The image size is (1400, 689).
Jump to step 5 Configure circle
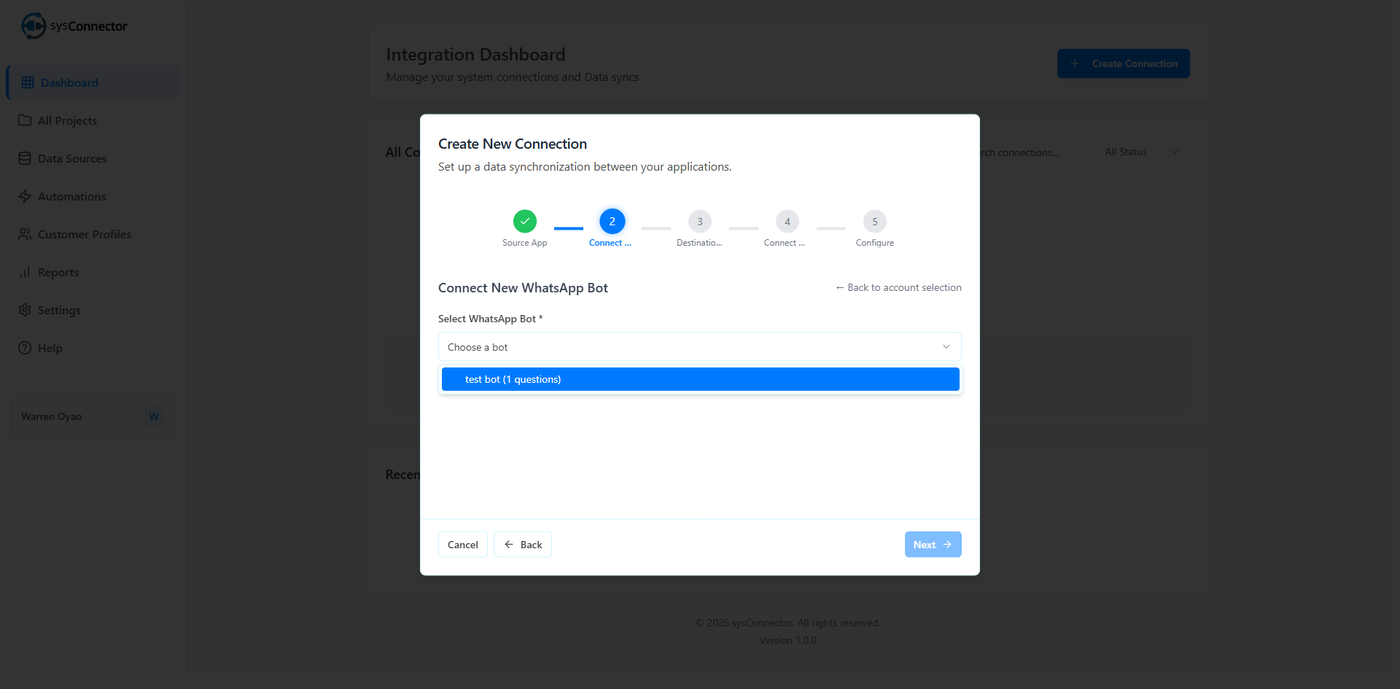[x=875, y=221]
